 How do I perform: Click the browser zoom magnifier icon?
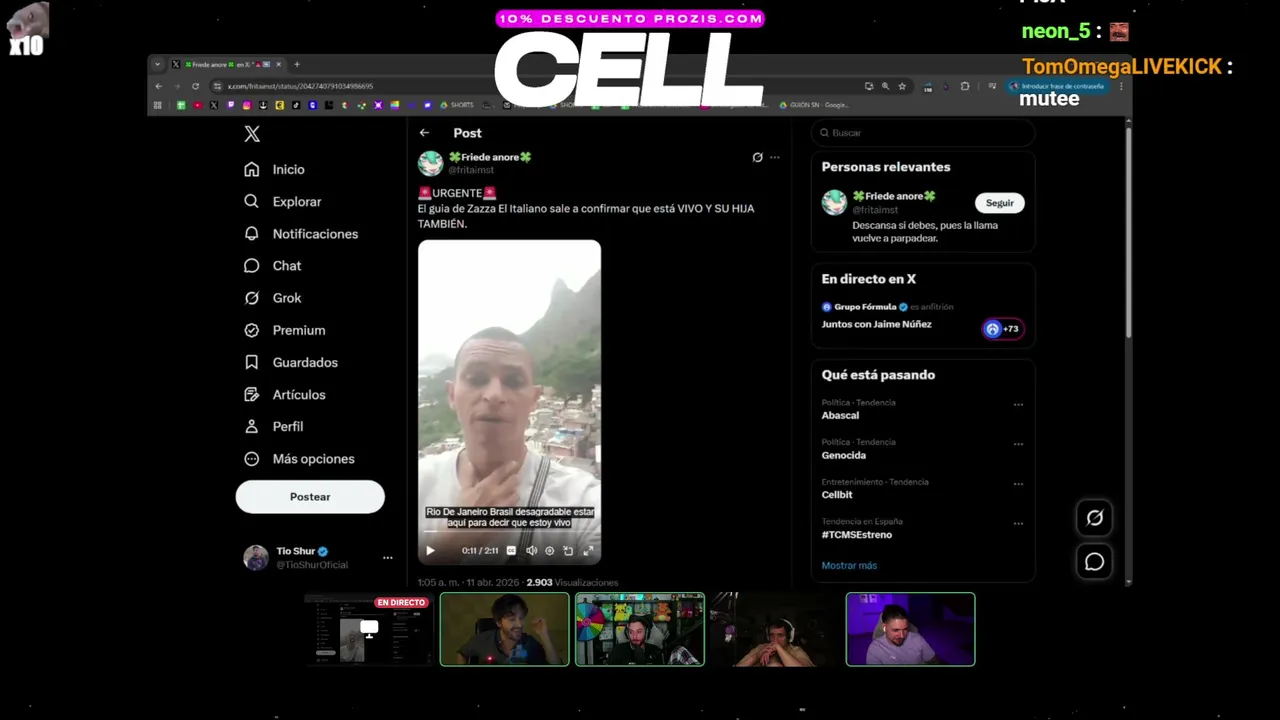point(885,86)
